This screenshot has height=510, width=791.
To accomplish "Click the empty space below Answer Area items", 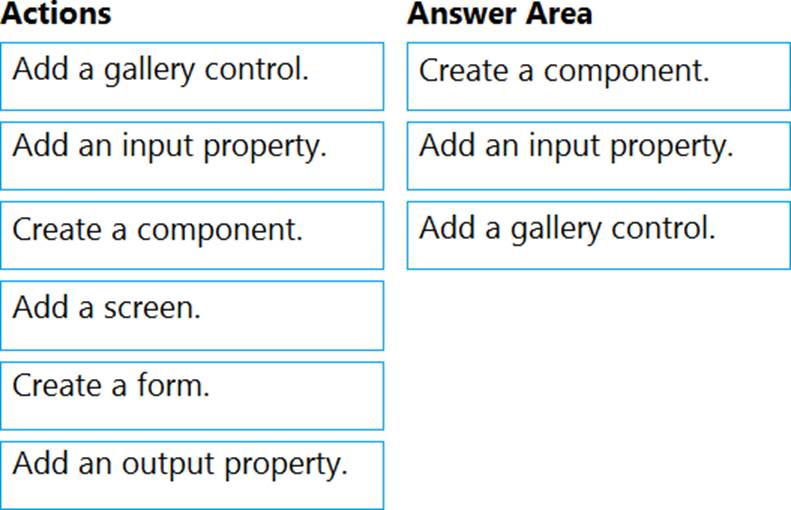I will (599, 388).
